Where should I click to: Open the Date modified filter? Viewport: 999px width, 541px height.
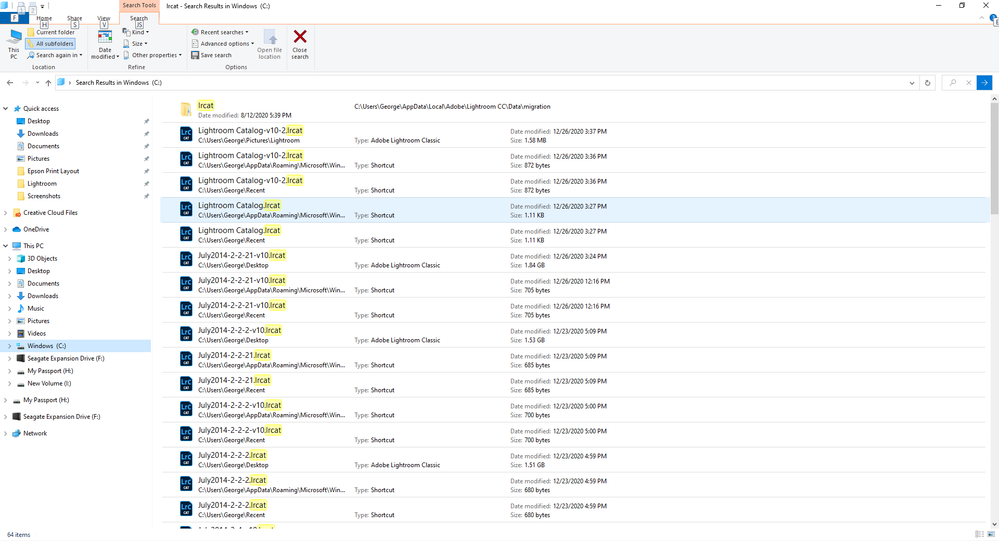click(x=104, y=45)
